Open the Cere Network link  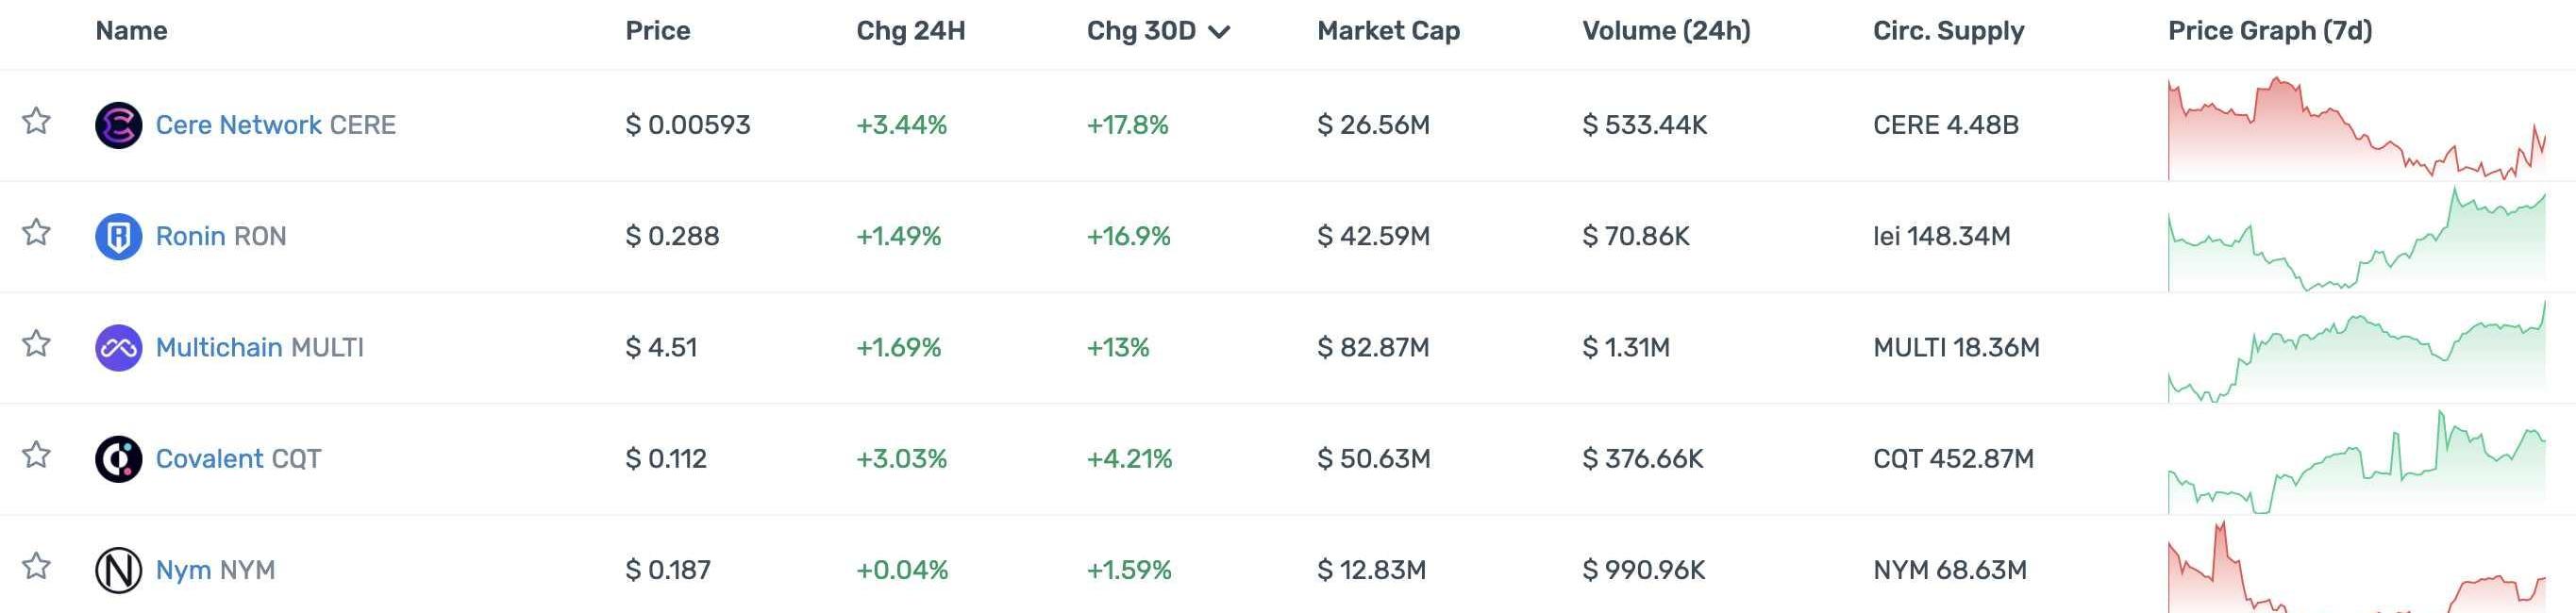click(238, 125)
